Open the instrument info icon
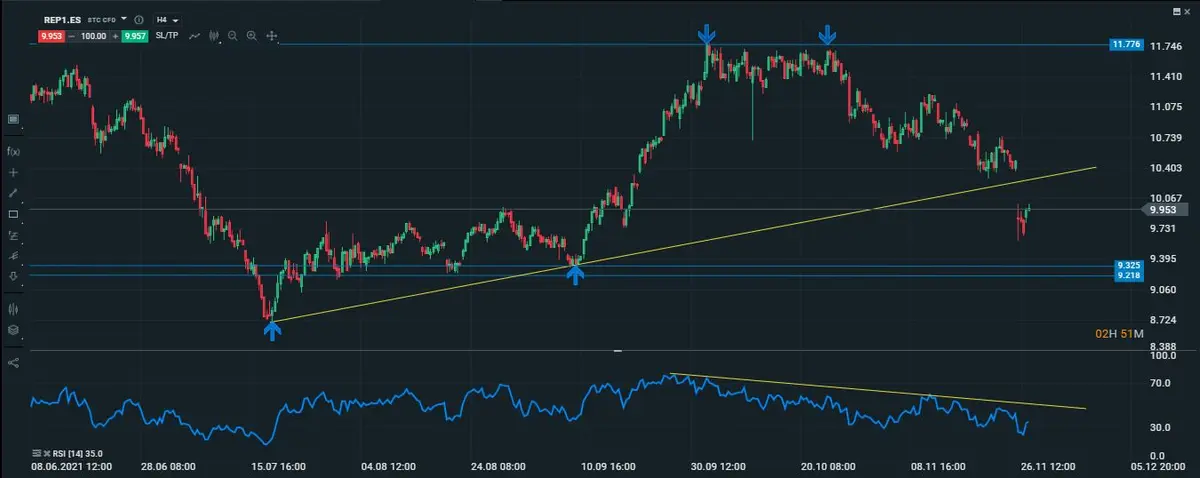Screen dimensions: 1200x478 (x=138, y=19)
